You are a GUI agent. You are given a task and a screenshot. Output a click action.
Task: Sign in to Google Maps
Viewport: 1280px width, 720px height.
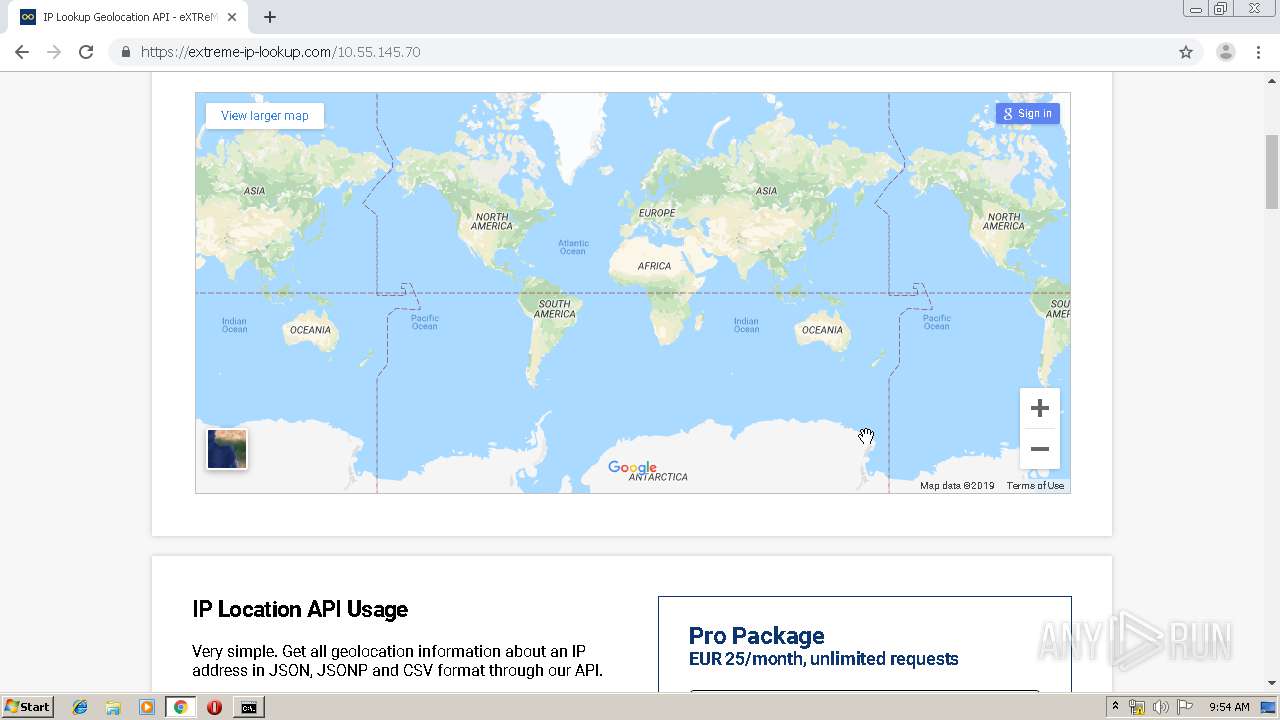click(1028, 114)
